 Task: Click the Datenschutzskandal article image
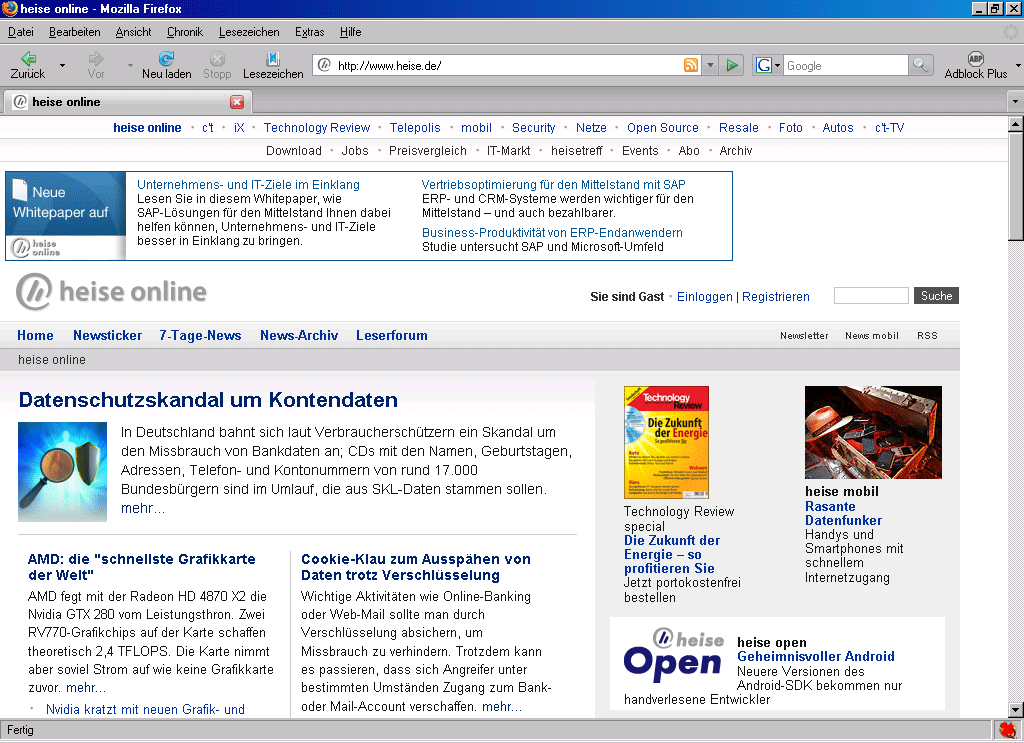62,471
